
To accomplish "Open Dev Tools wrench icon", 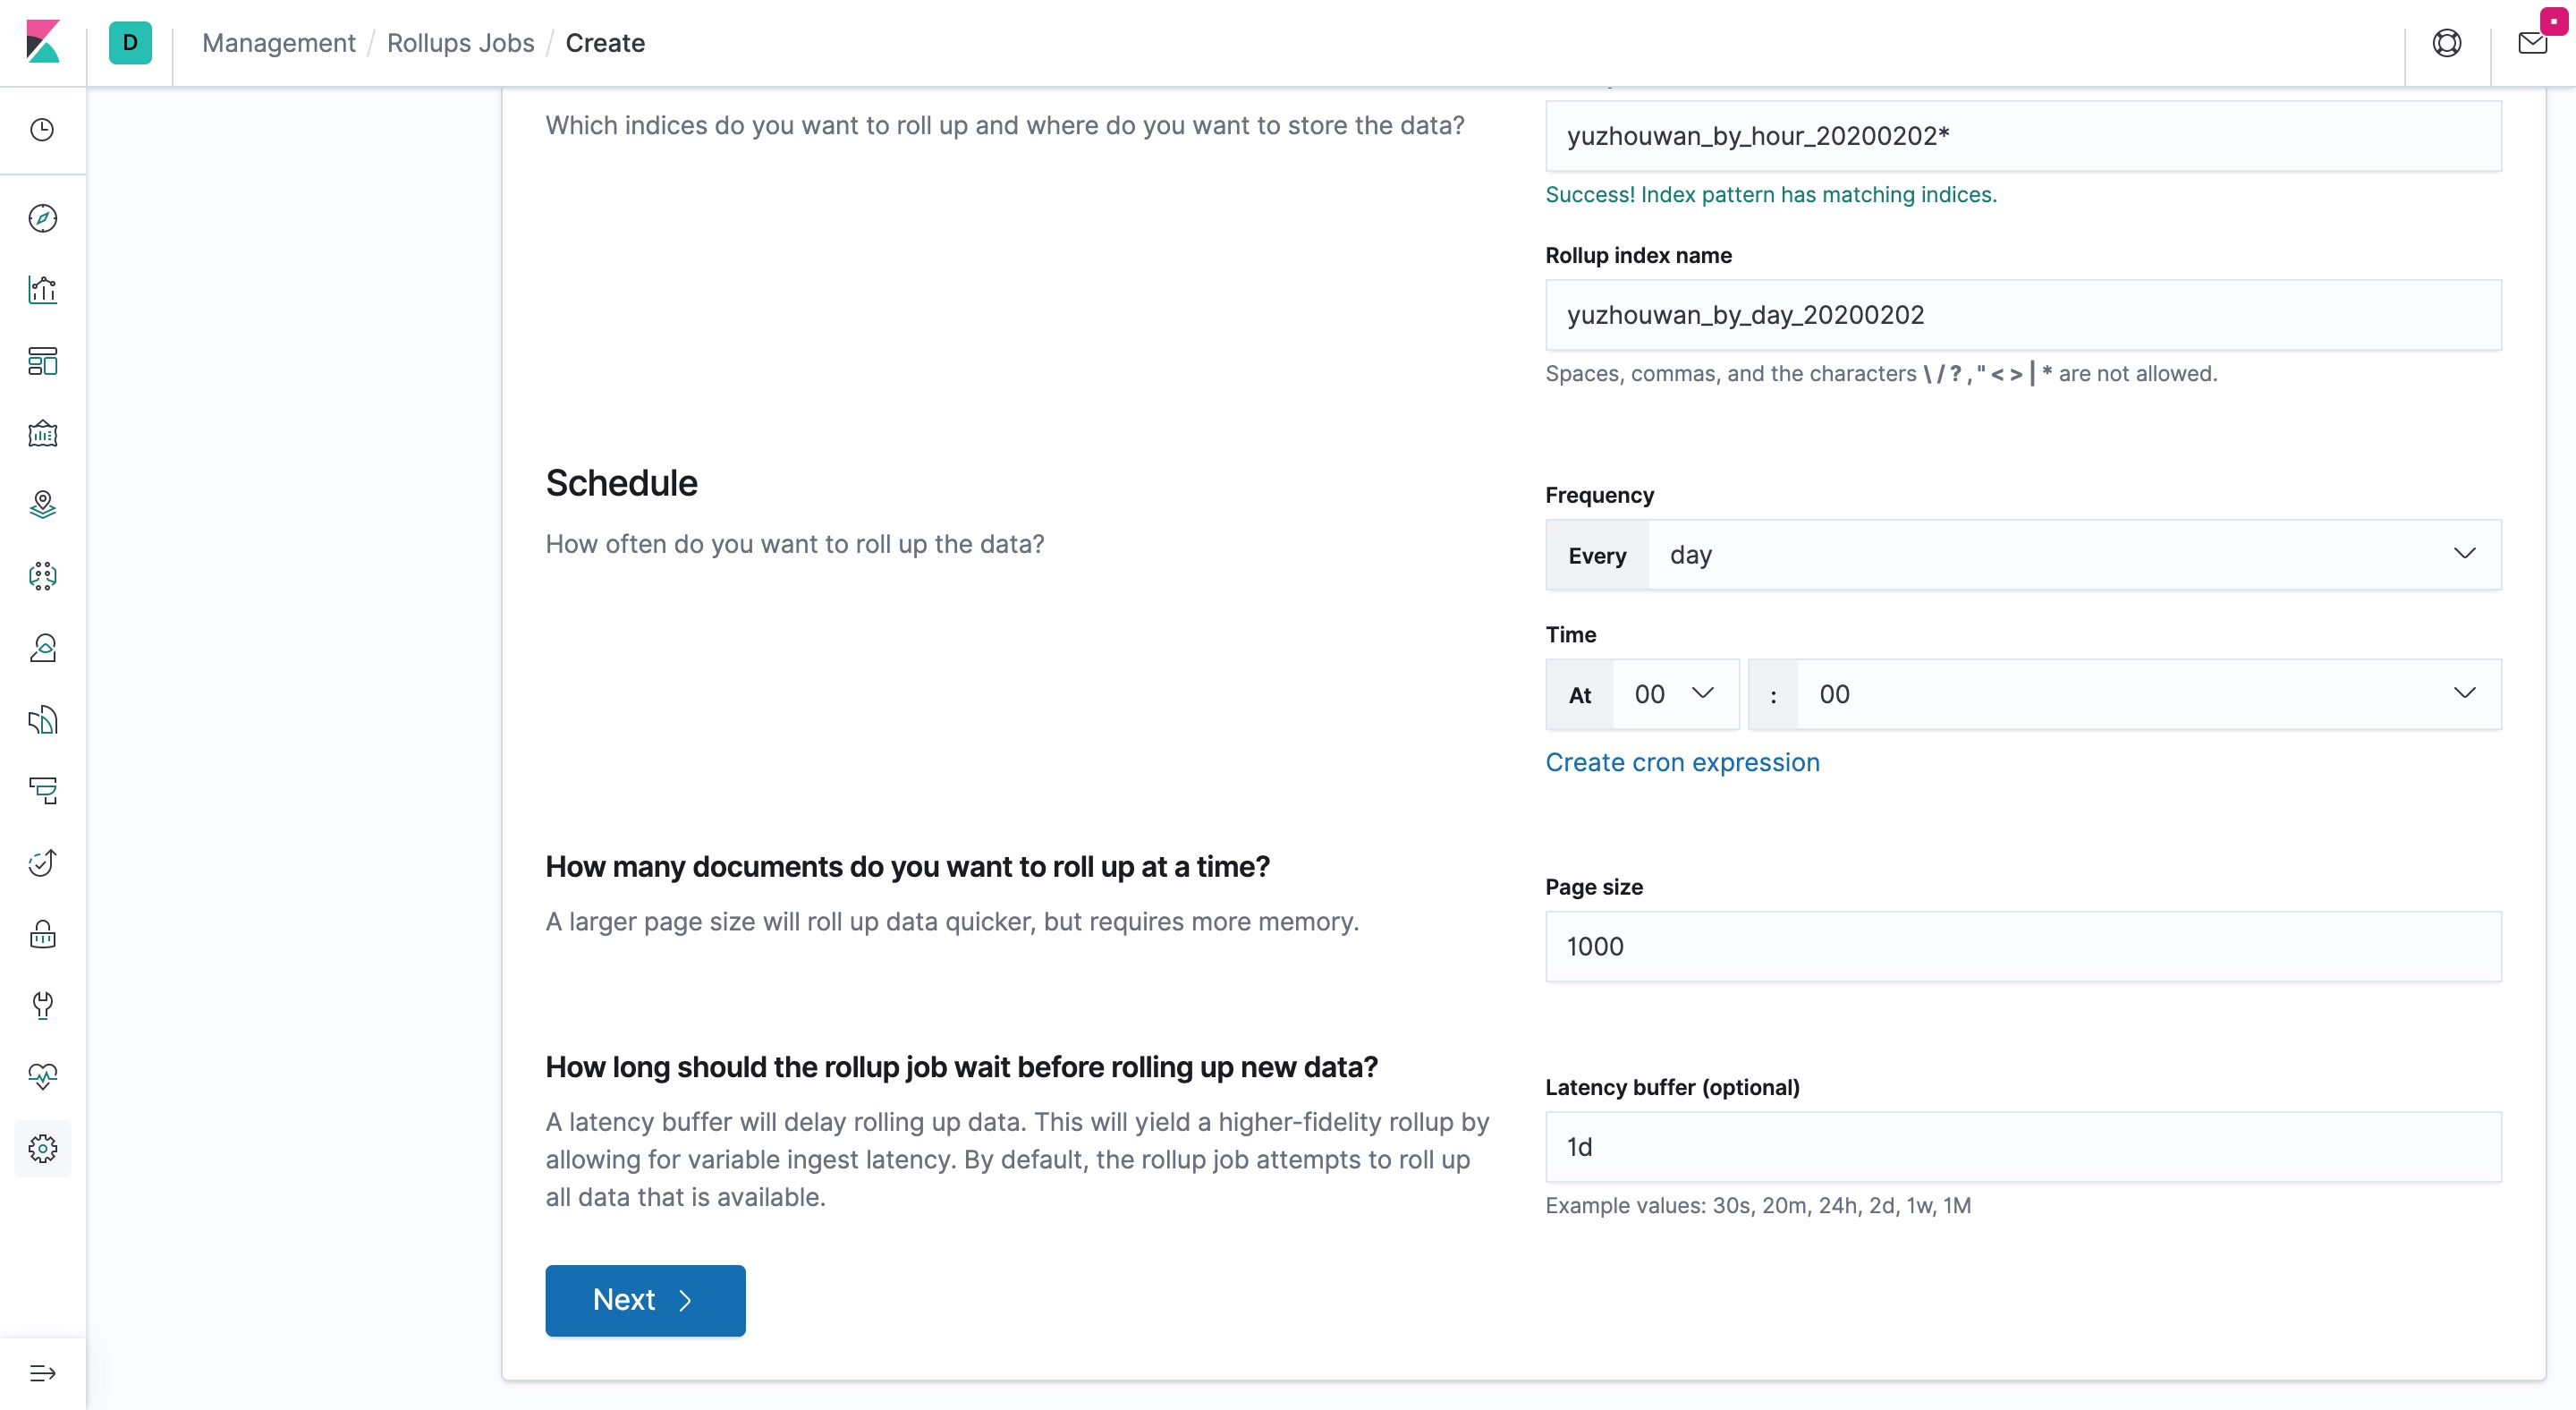I will click(x=42, y=1005).
